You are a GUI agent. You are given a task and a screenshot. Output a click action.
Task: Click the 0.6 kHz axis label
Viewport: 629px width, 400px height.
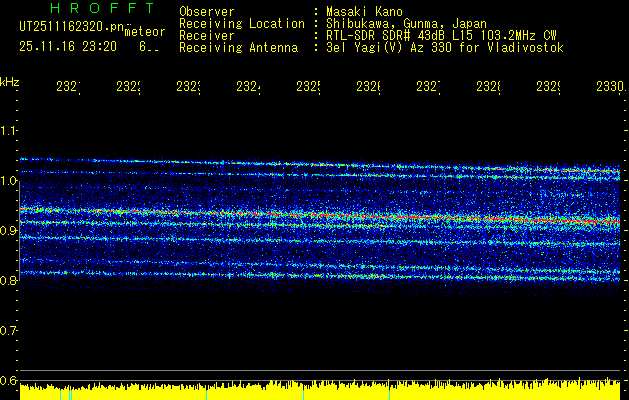coord(8,380)
